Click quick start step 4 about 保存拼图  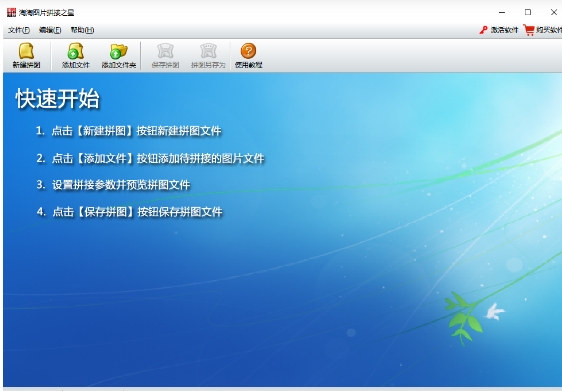(x=129, y=212)
